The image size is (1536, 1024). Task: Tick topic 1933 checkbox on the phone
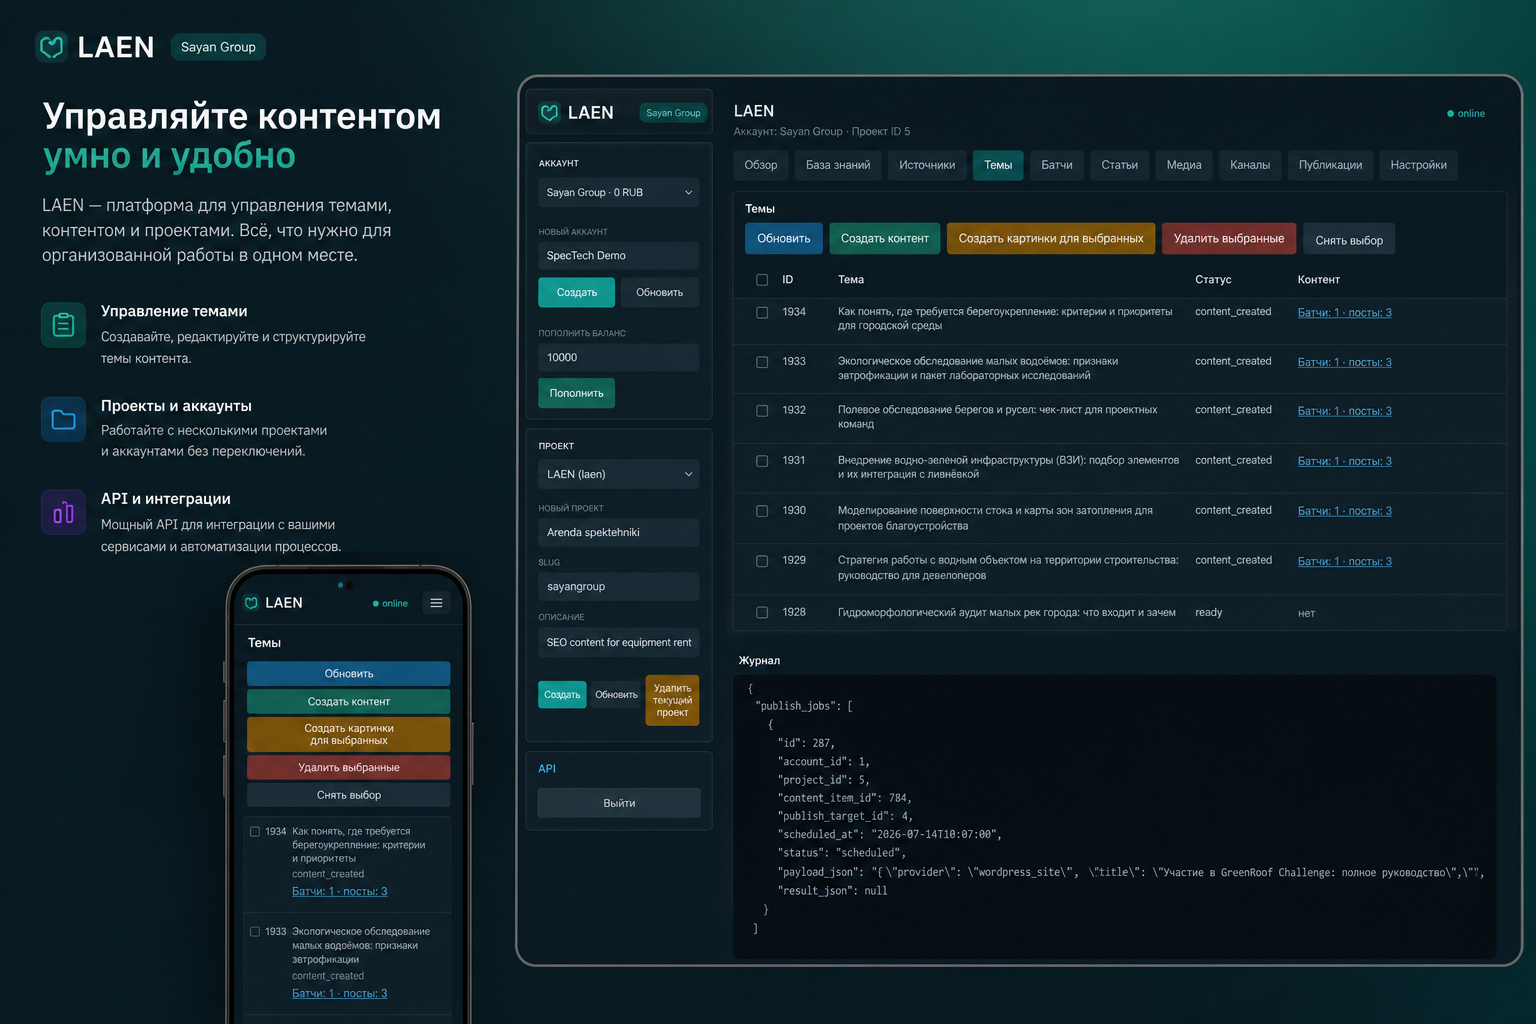pos(255,931)
